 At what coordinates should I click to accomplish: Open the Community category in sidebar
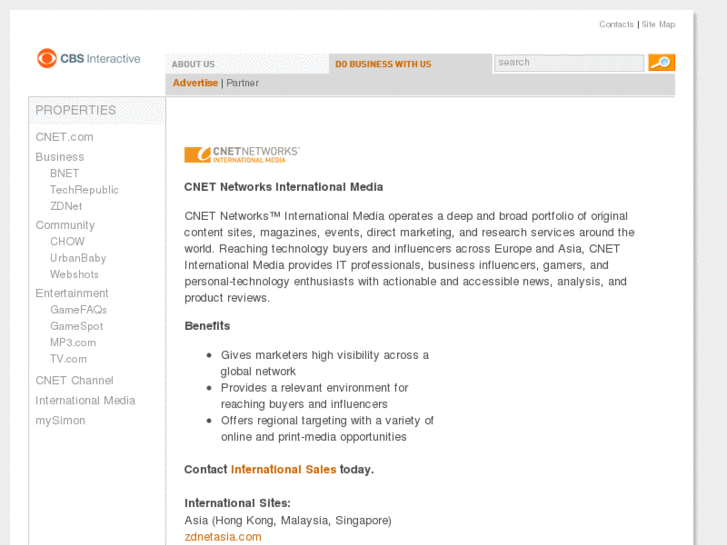tap(65, 225)
